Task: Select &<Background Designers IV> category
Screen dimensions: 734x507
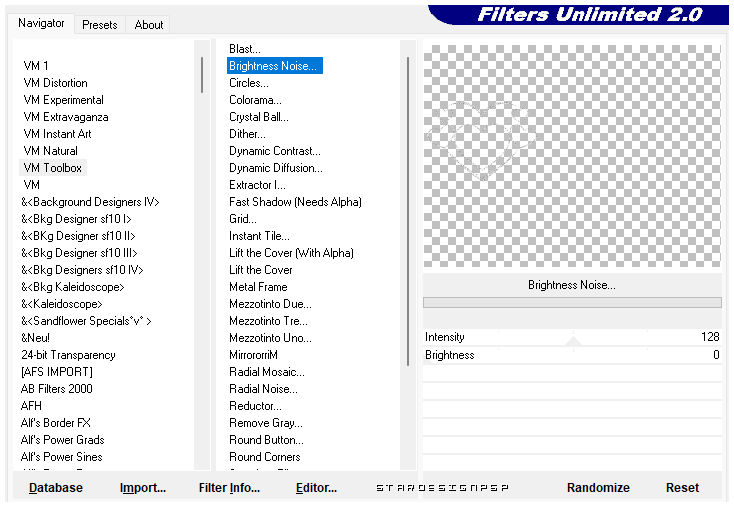Action: coord(90,202)
